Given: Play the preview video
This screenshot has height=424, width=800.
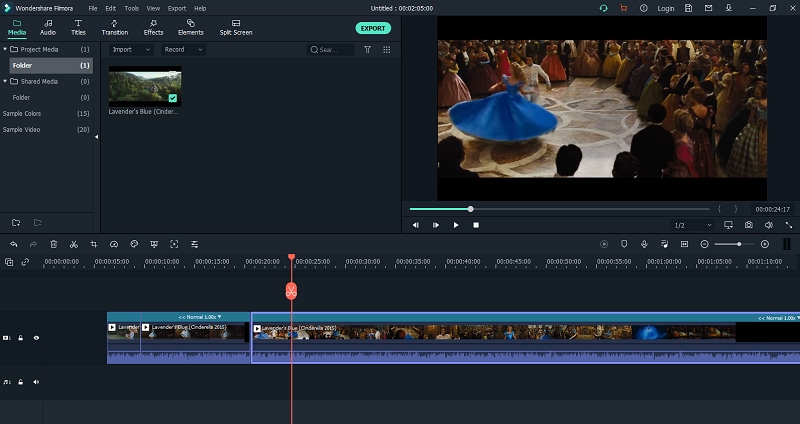Looking at the screenshot, I should coord(456,225).
